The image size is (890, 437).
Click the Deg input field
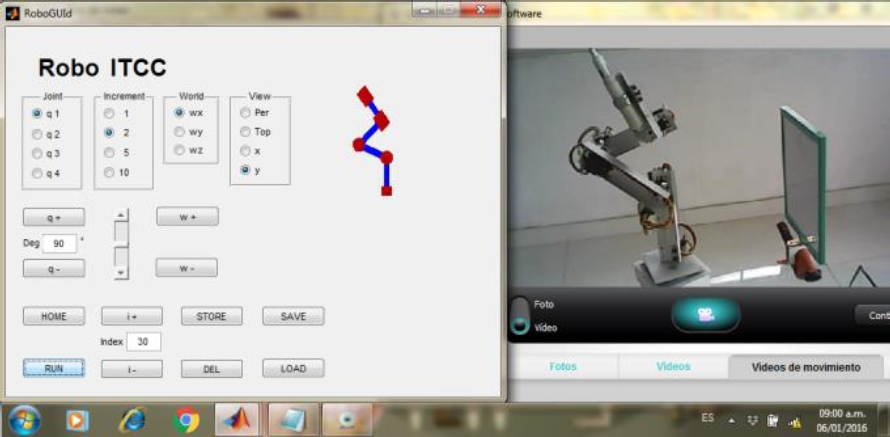[59, 243]
